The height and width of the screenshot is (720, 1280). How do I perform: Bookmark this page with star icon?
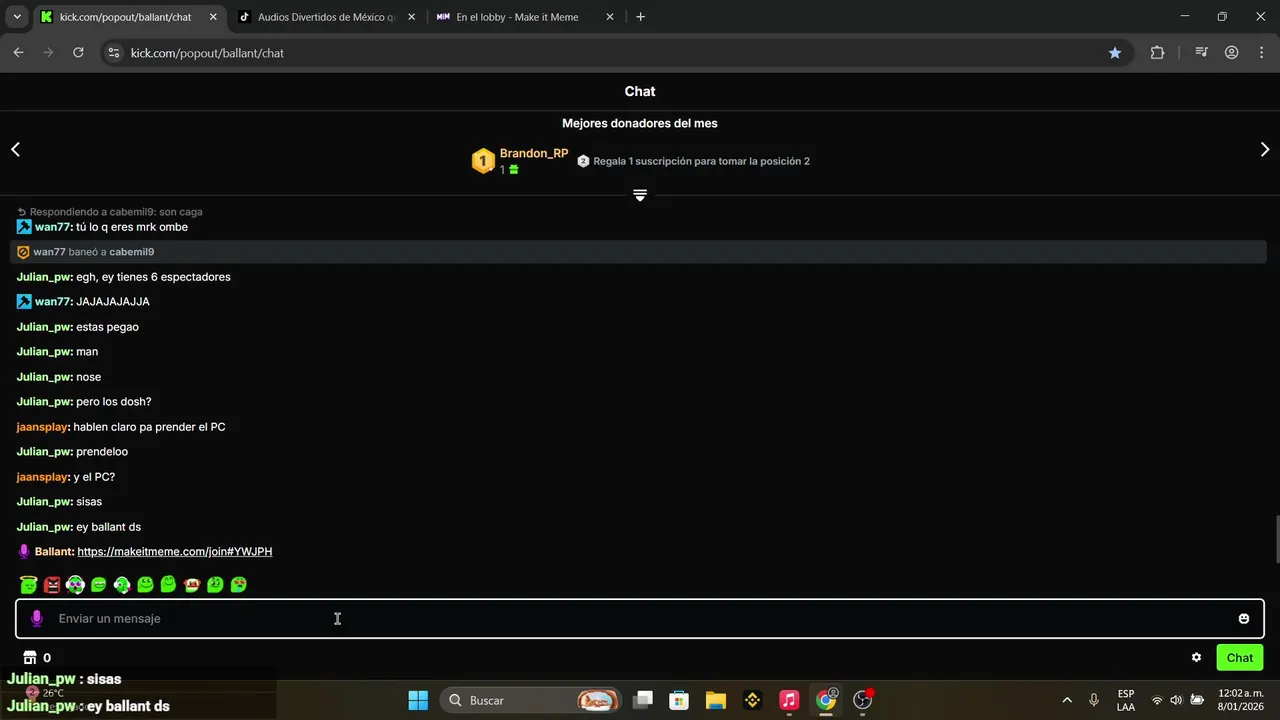(x=1115, y=53)
